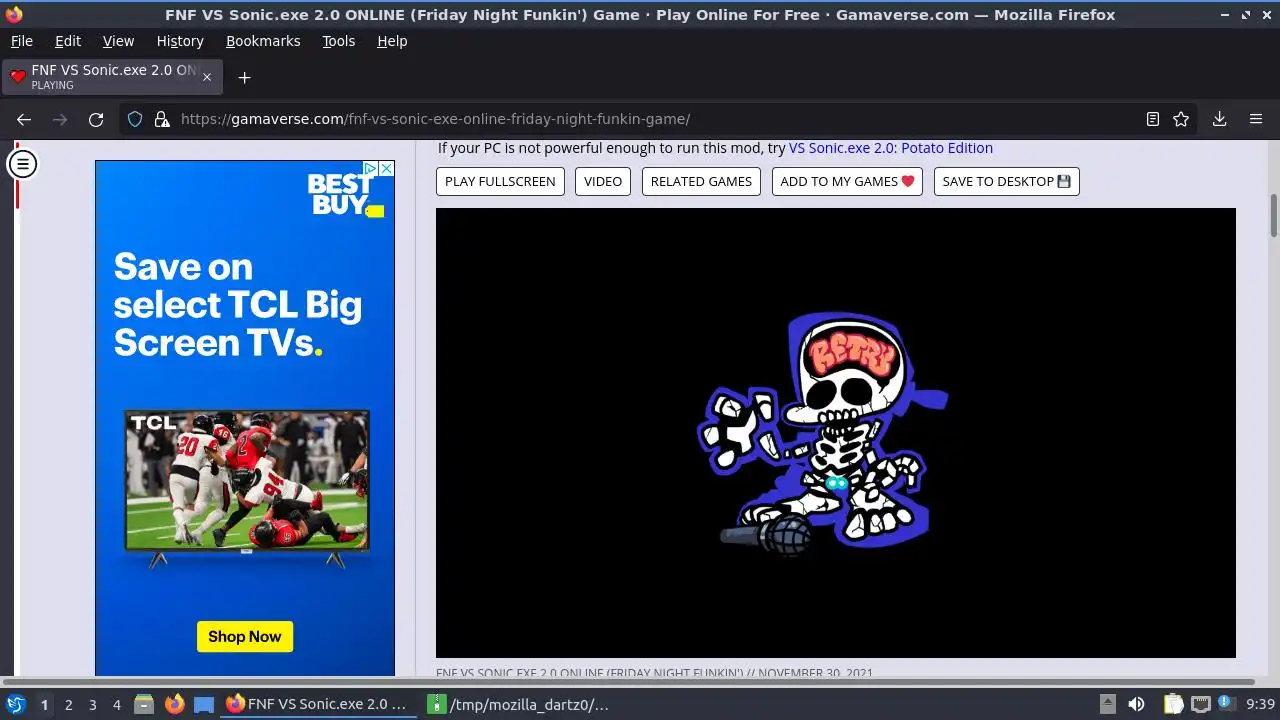
Task: Open clipboard manager tray icon
Action: click(x=1173, y=704)
